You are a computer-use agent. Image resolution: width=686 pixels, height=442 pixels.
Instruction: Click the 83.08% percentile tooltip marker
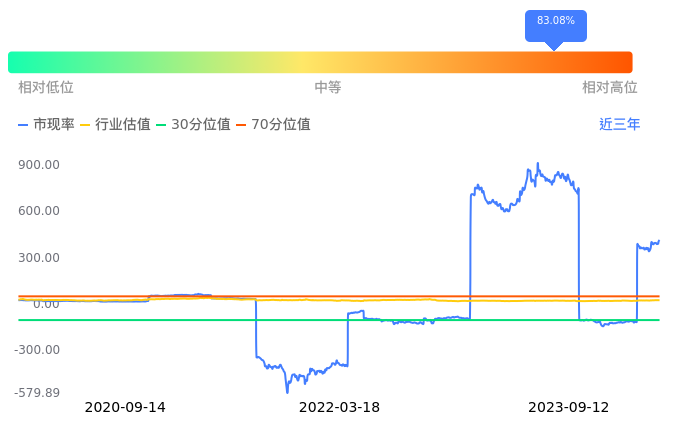coord(555,22)
